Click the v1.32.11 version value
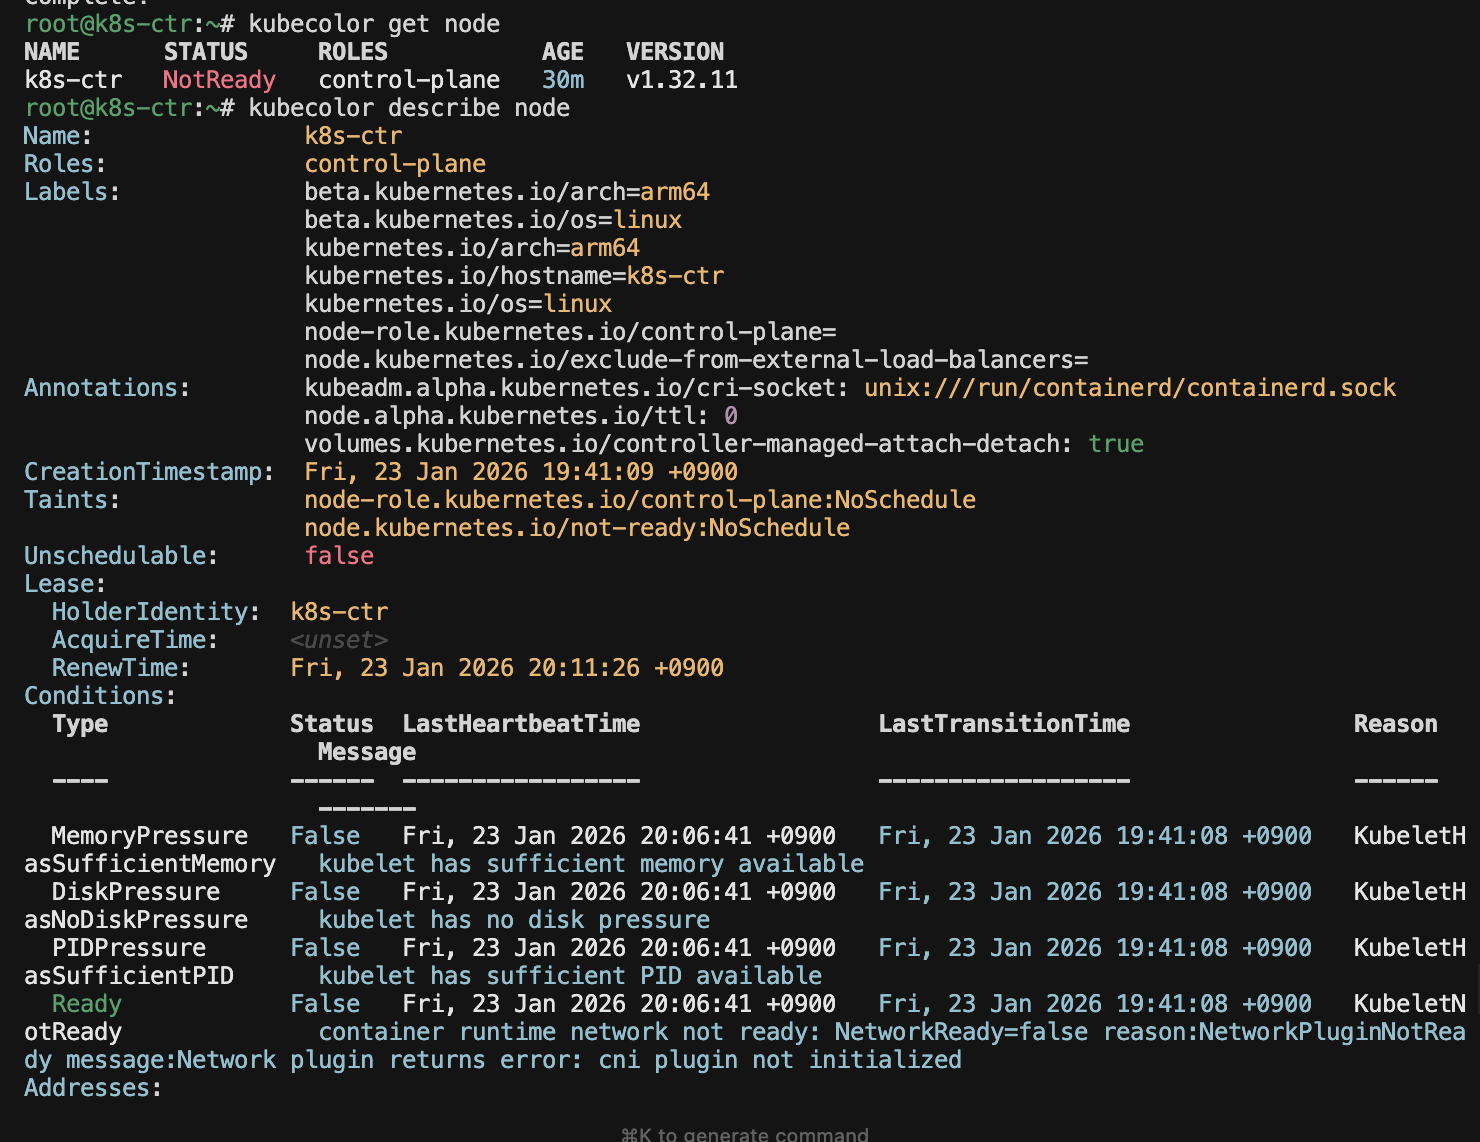 coord(681,80)
